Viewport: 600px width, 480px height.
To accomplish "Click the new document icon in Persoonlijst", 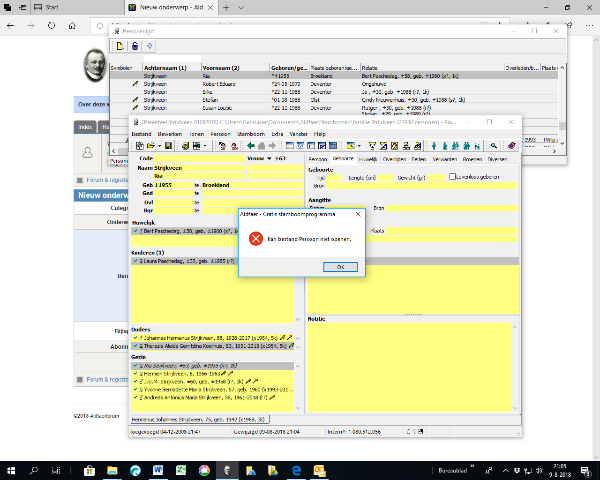I will coord(120,46).
